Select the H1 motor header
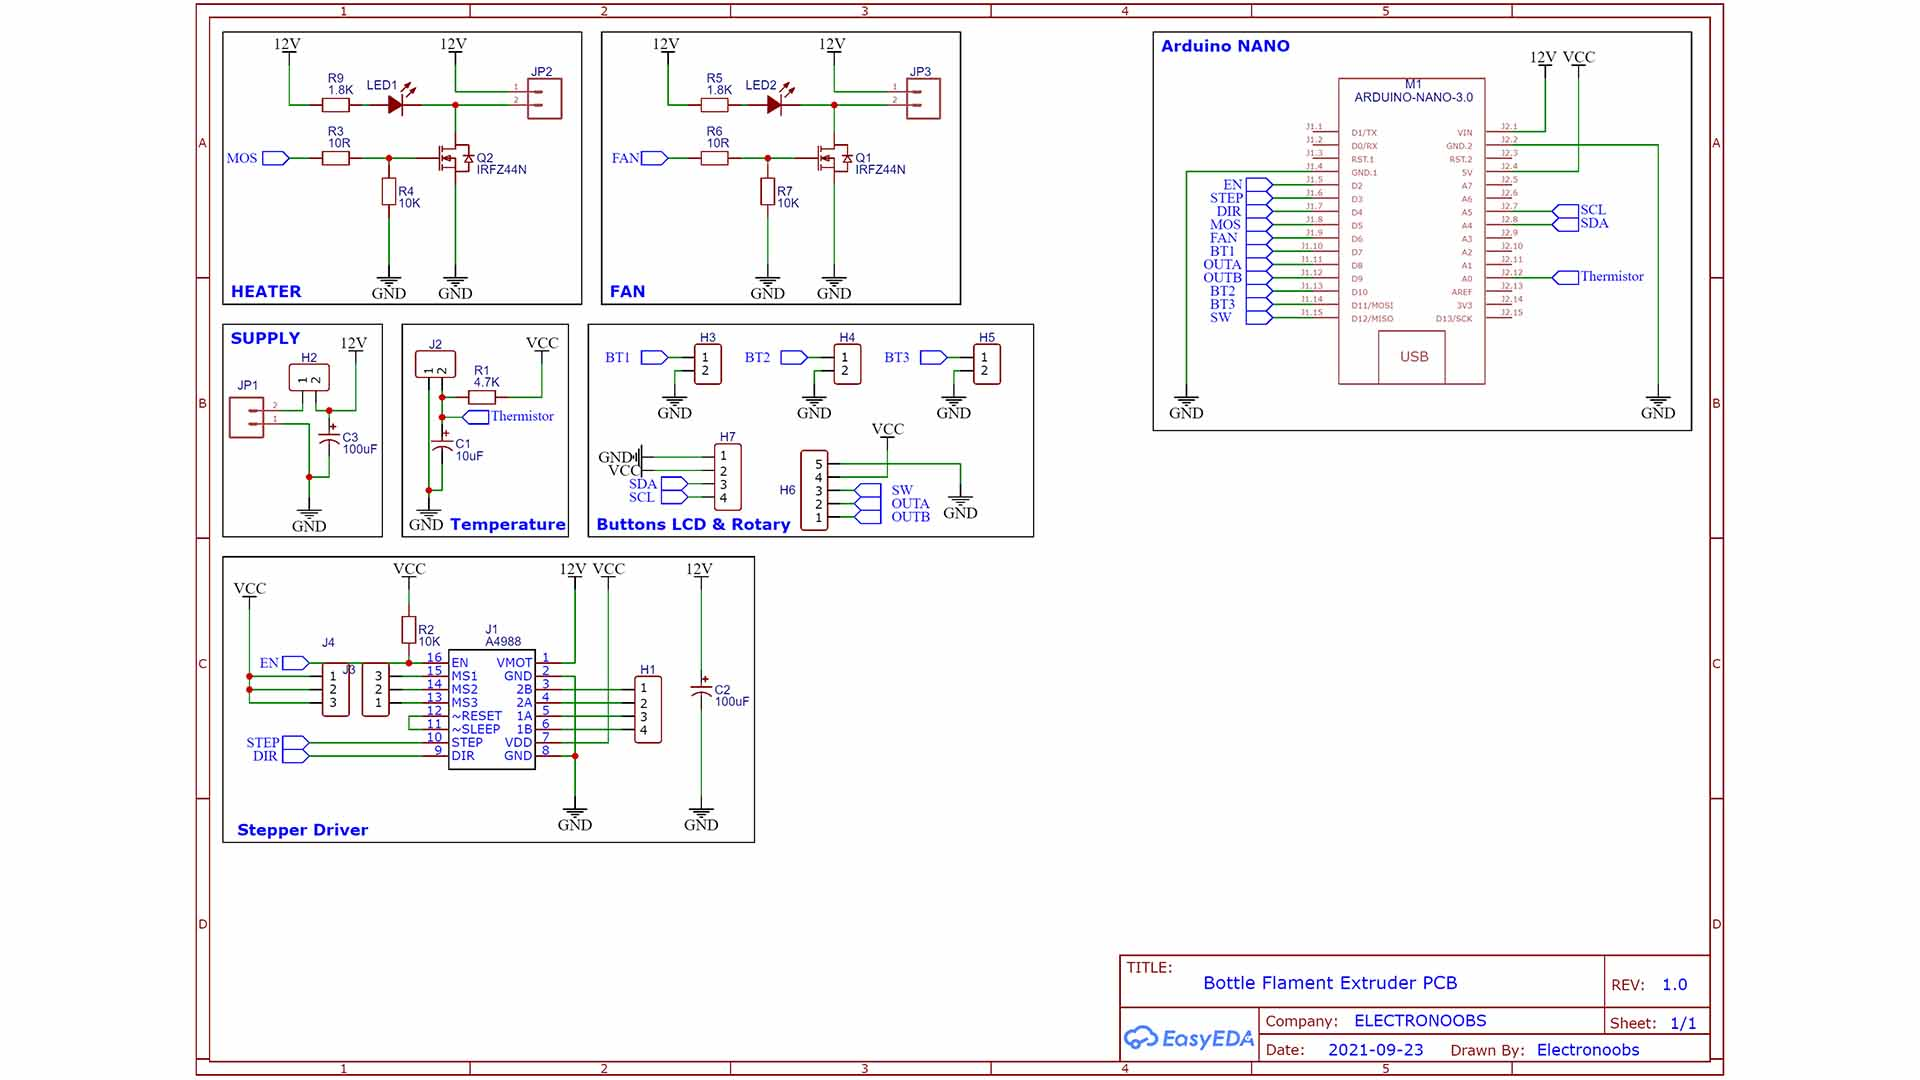1920x1080 pixels. 648,710
